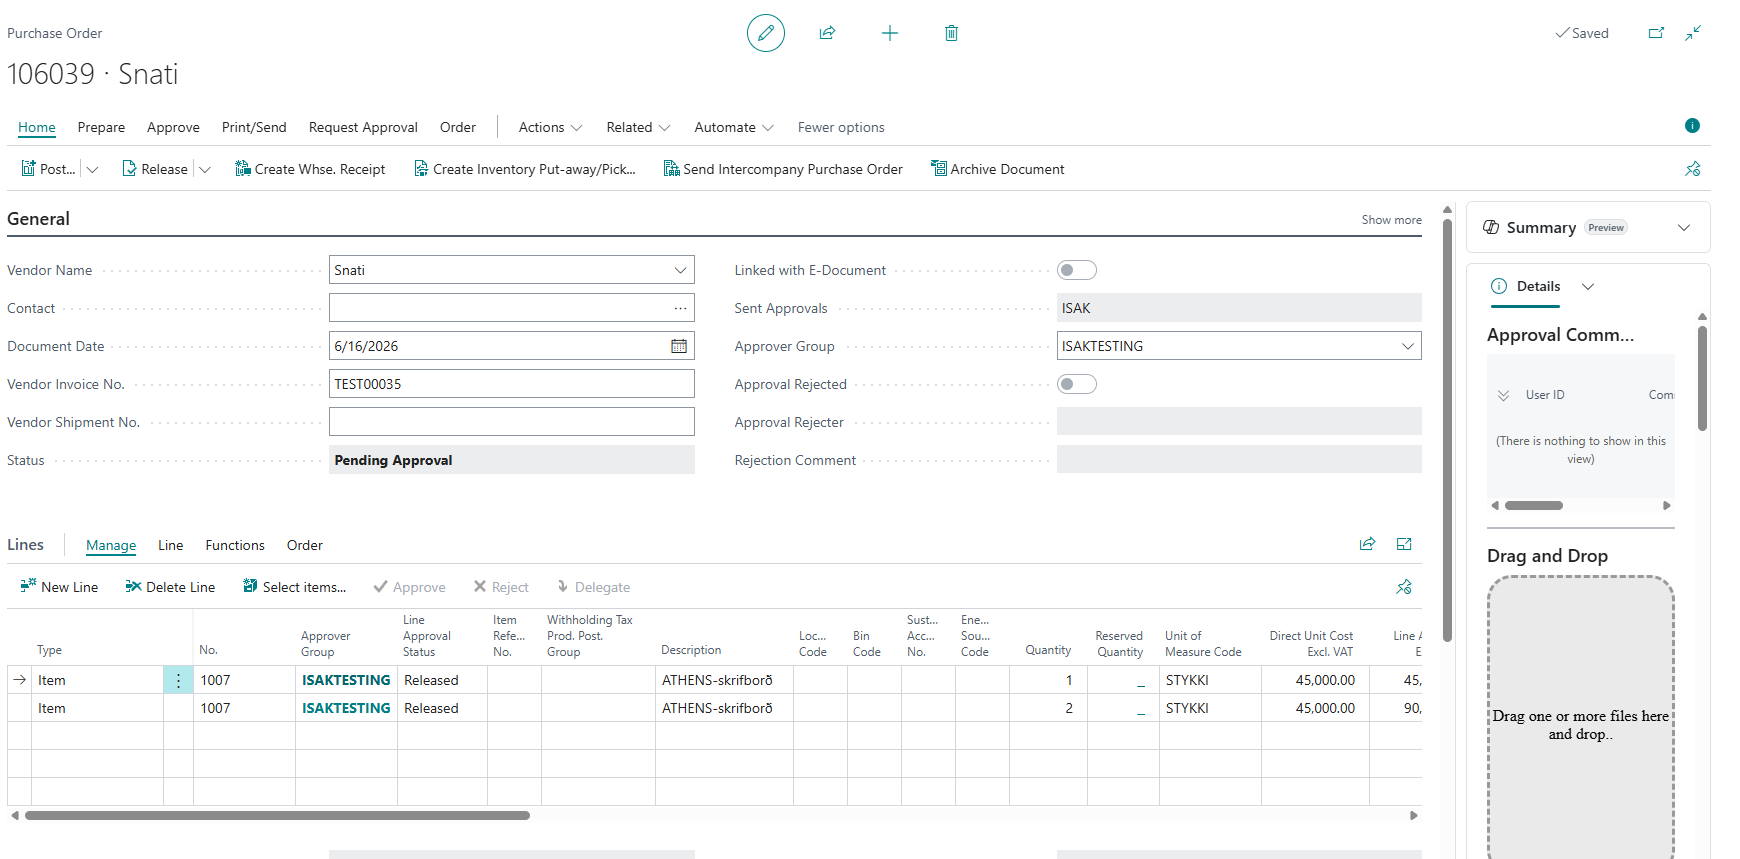This screenshot has width=1740, height=859.
Task: Open Vendor Name dropdown
Action: point(680,270)
